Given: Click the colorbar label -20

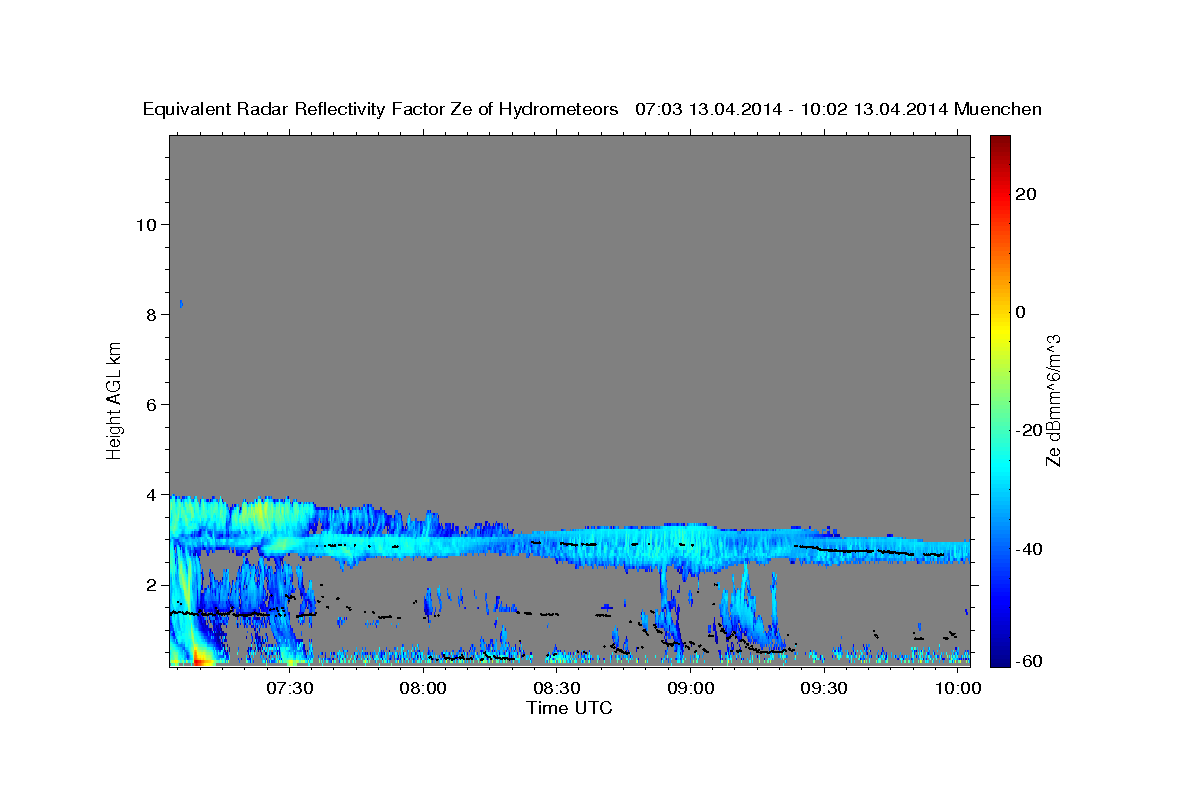Looking at the screenshot, I should (1028, 430).
